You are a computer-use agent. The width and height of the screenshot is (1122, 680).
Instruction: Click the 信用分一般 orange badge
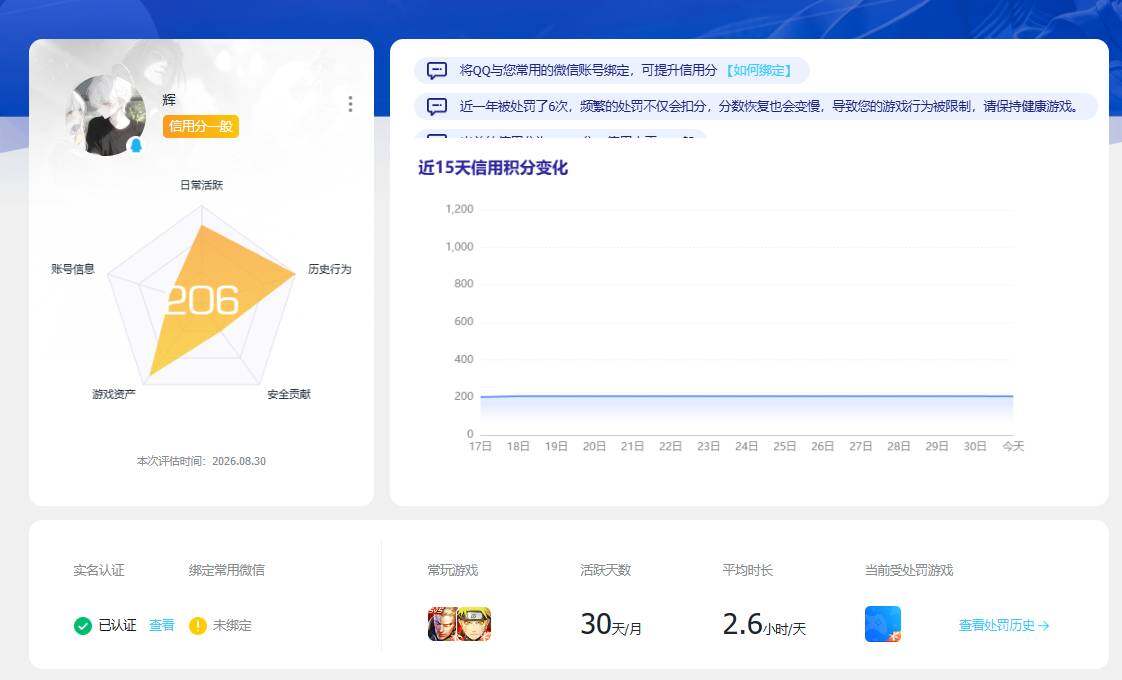(x=200, y=127)
